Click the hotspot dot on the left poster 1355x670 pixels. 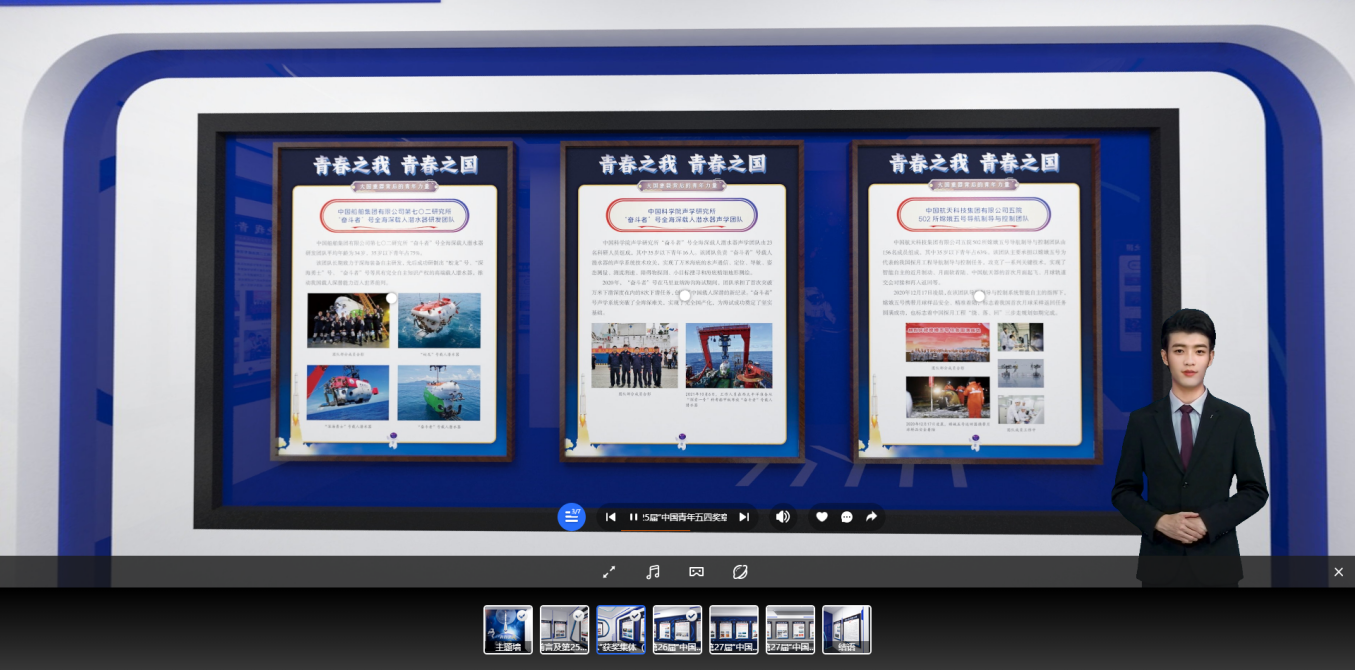392,298
